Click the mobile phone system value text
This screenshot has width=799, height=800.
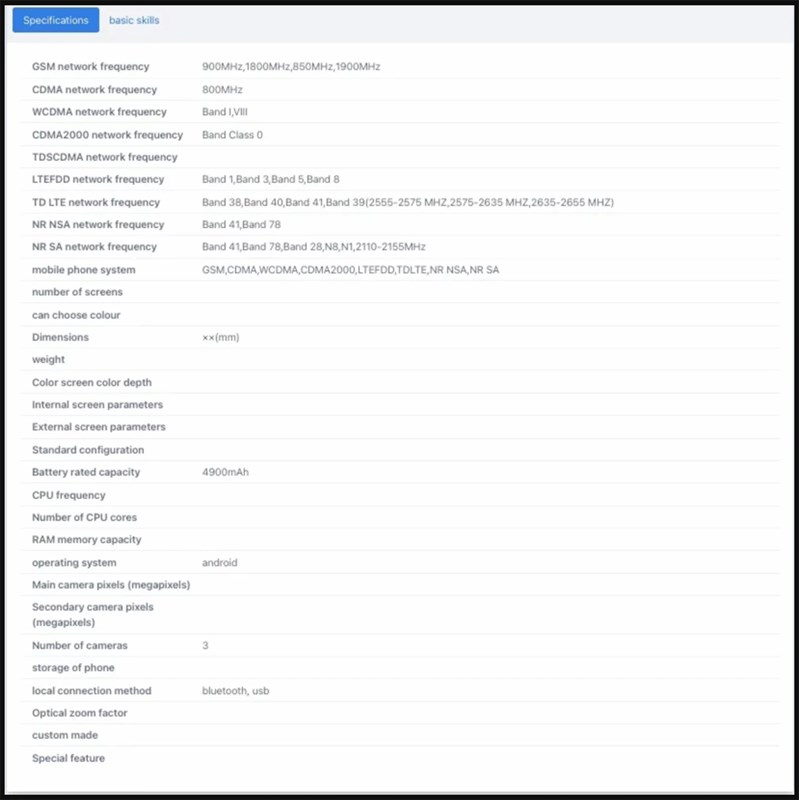350,270
